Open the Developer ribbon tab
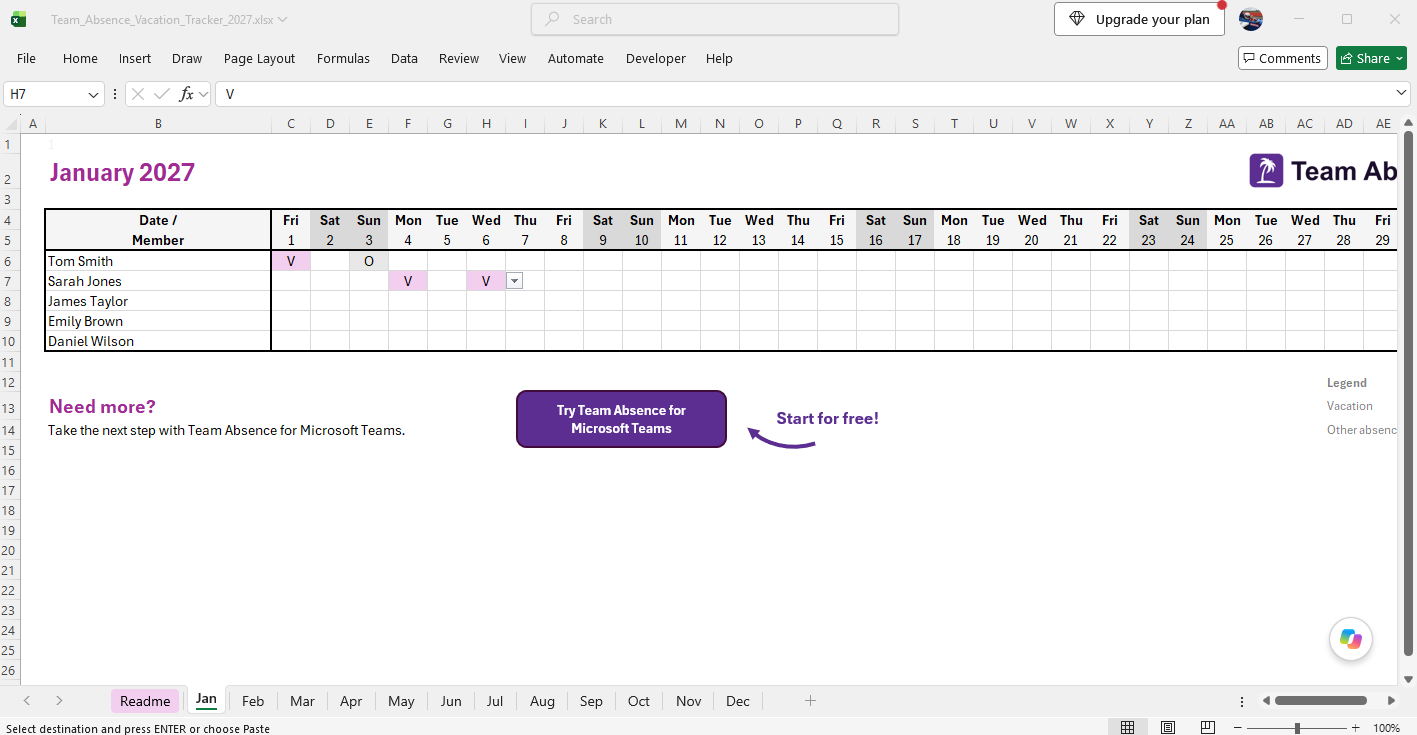The height and width of the screenshot is (735, 1417). (656, 59)
